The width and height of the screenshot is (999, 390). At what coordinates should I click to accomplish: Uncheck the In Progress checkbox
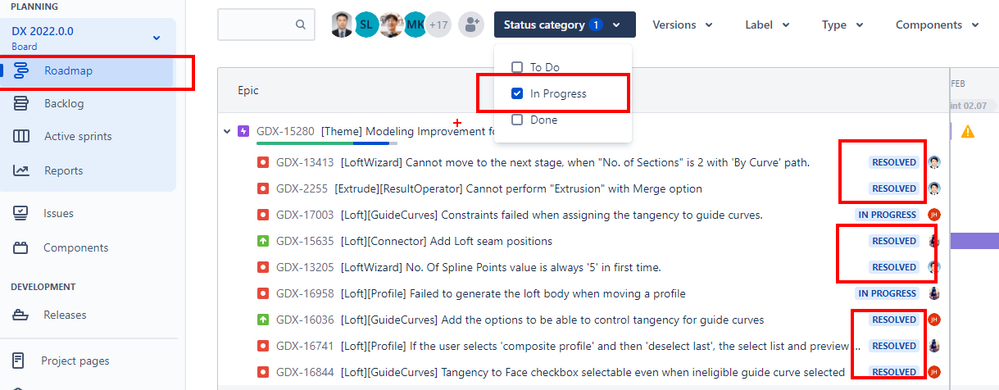[x=517, y=94]
